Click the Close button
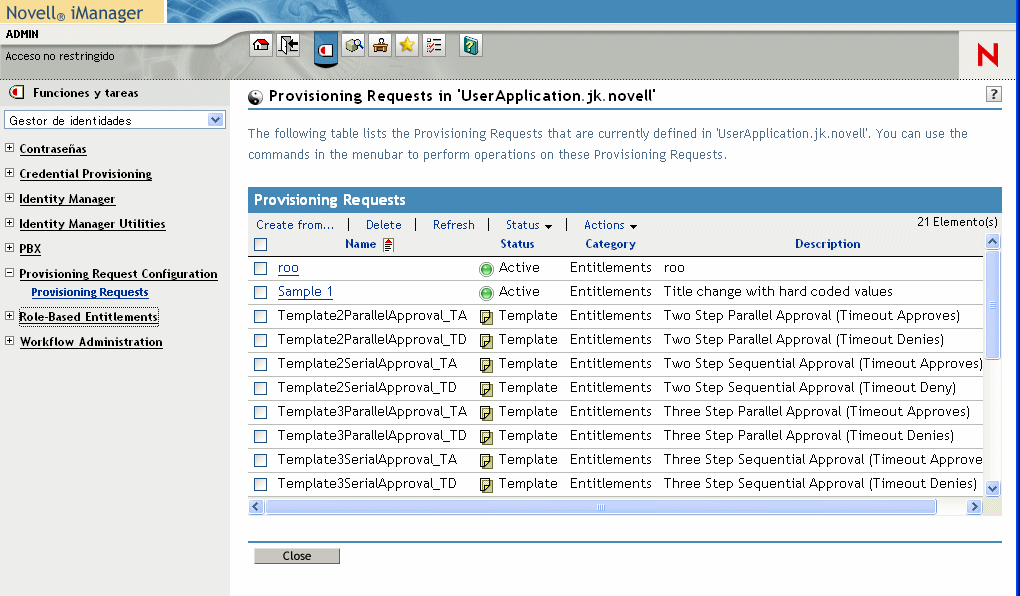1020x596 pixels. 297,556
